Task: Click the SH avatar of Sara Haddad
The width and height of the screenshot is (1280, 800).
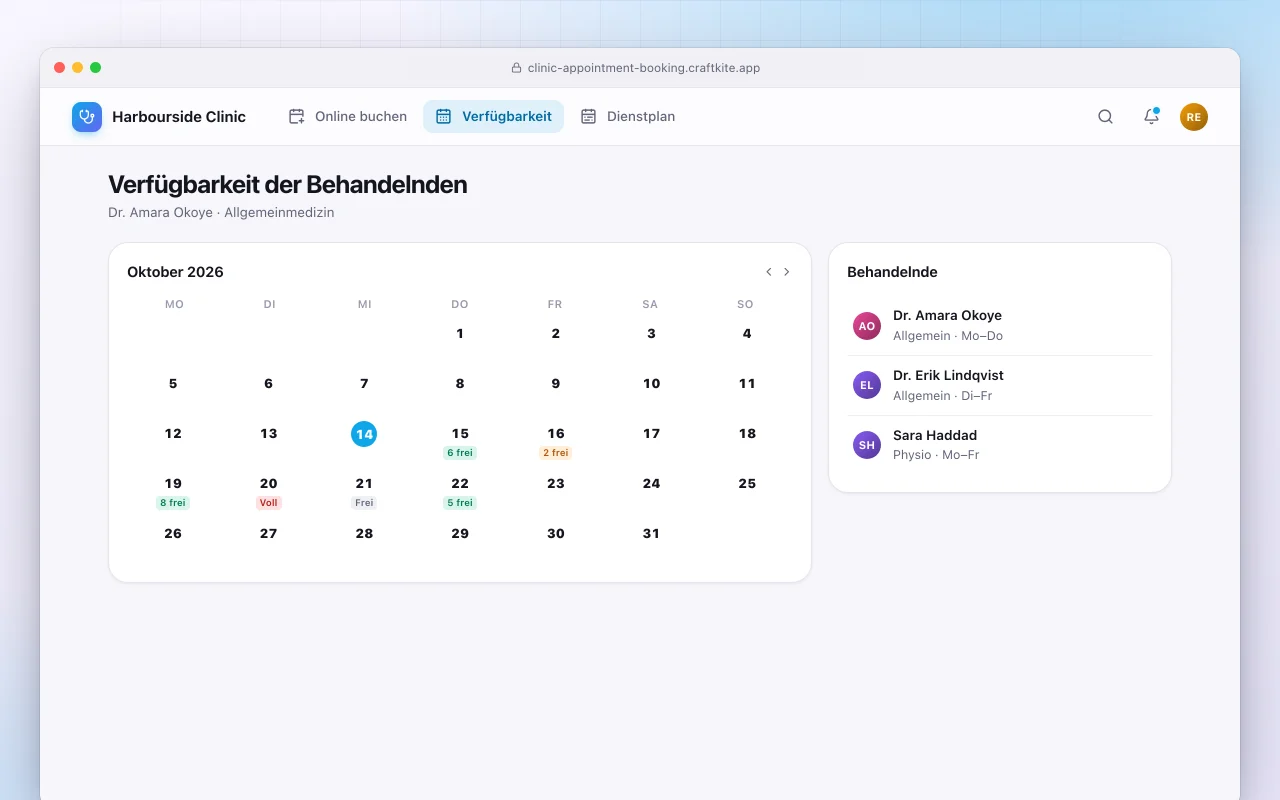Action: 867,445
